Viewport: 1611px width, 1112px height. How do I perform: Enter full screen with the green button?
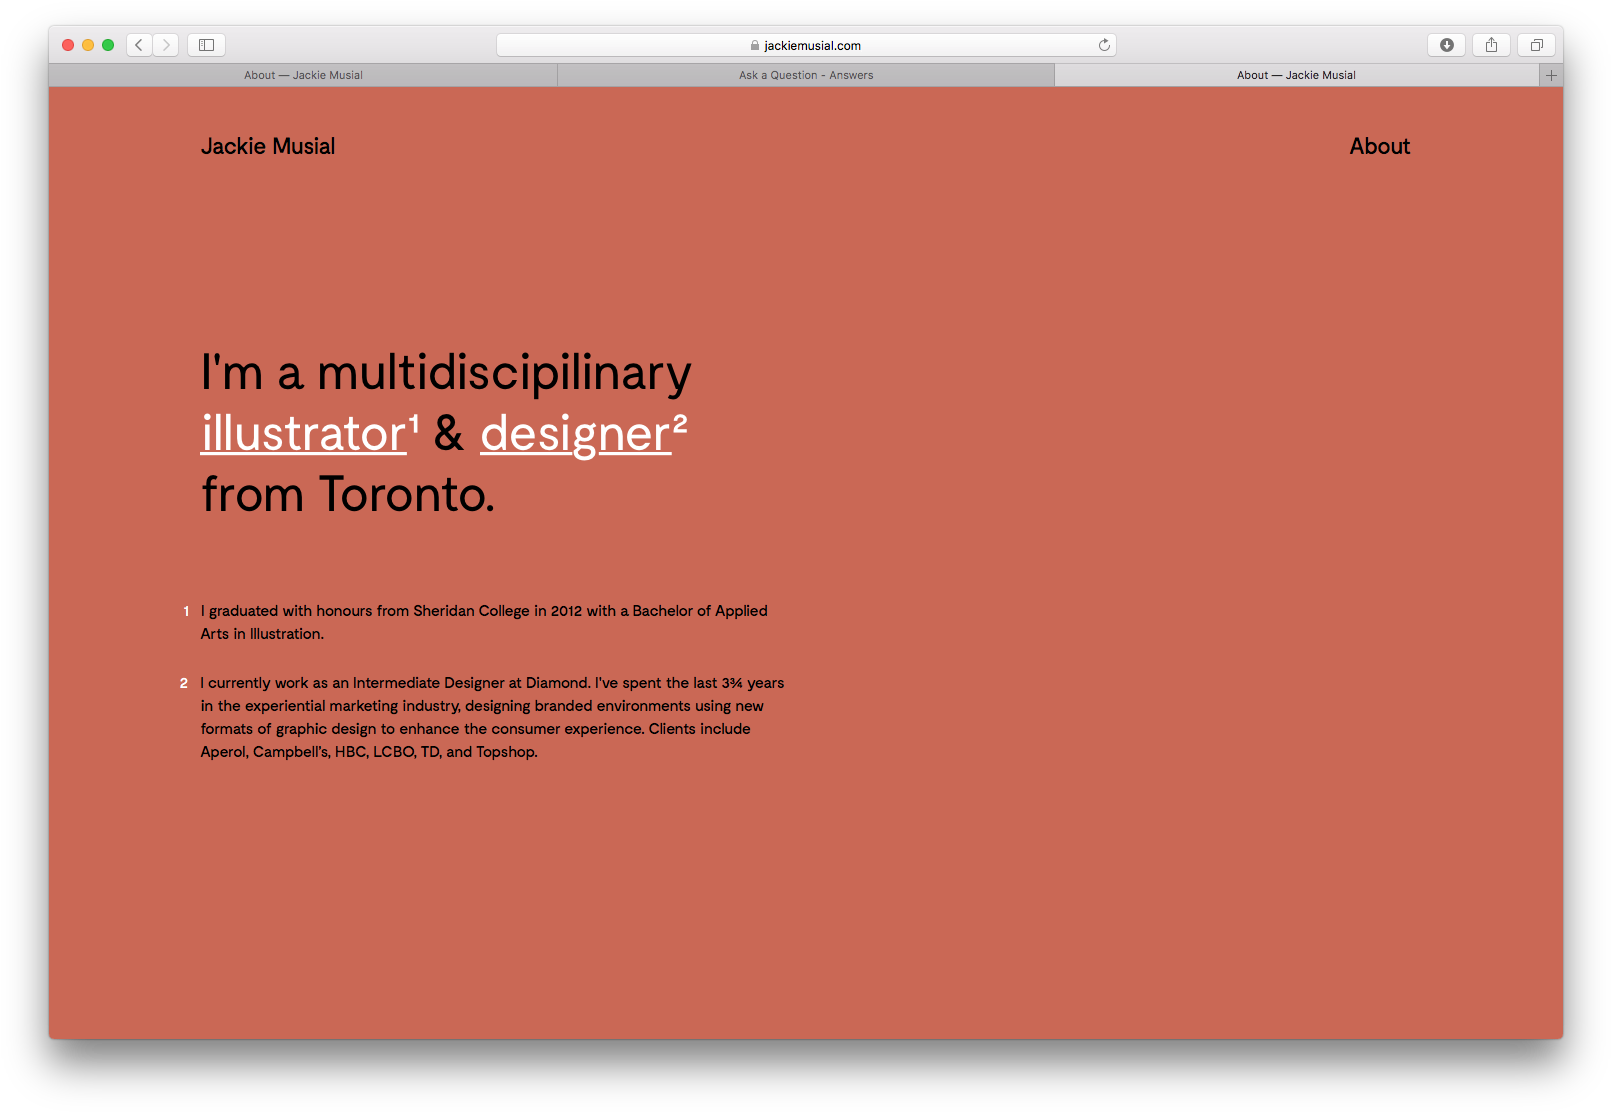click(108, 45)
